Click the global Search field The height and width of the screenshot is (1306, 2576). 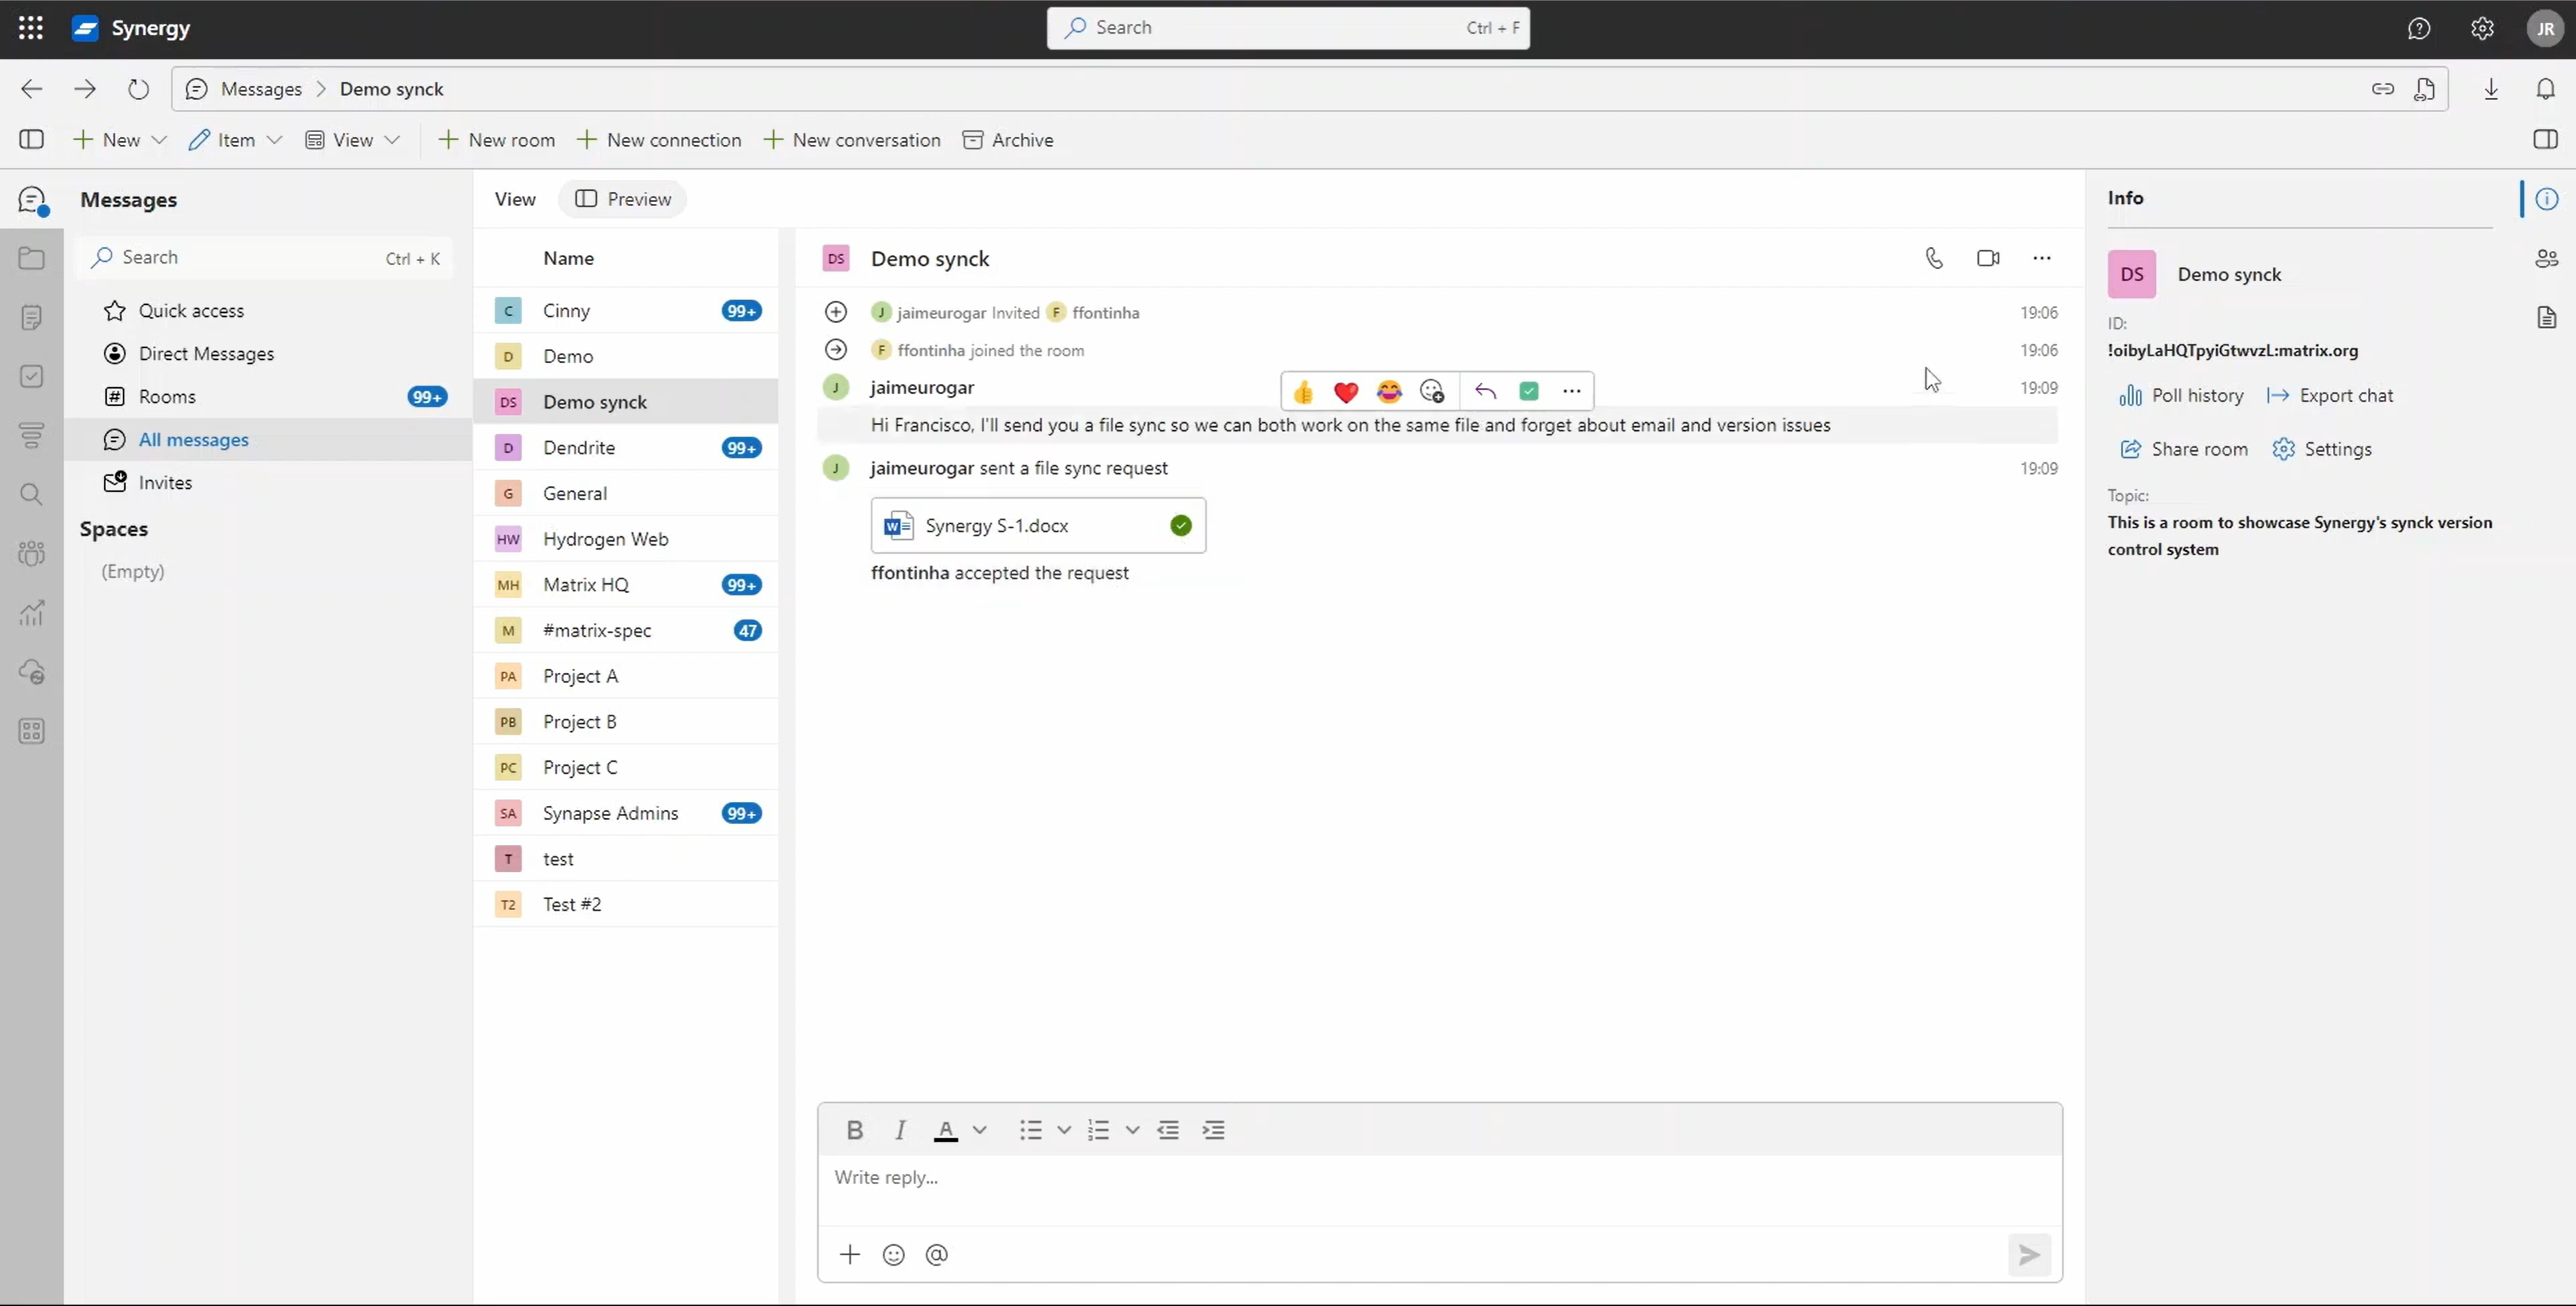(1288, 28)
